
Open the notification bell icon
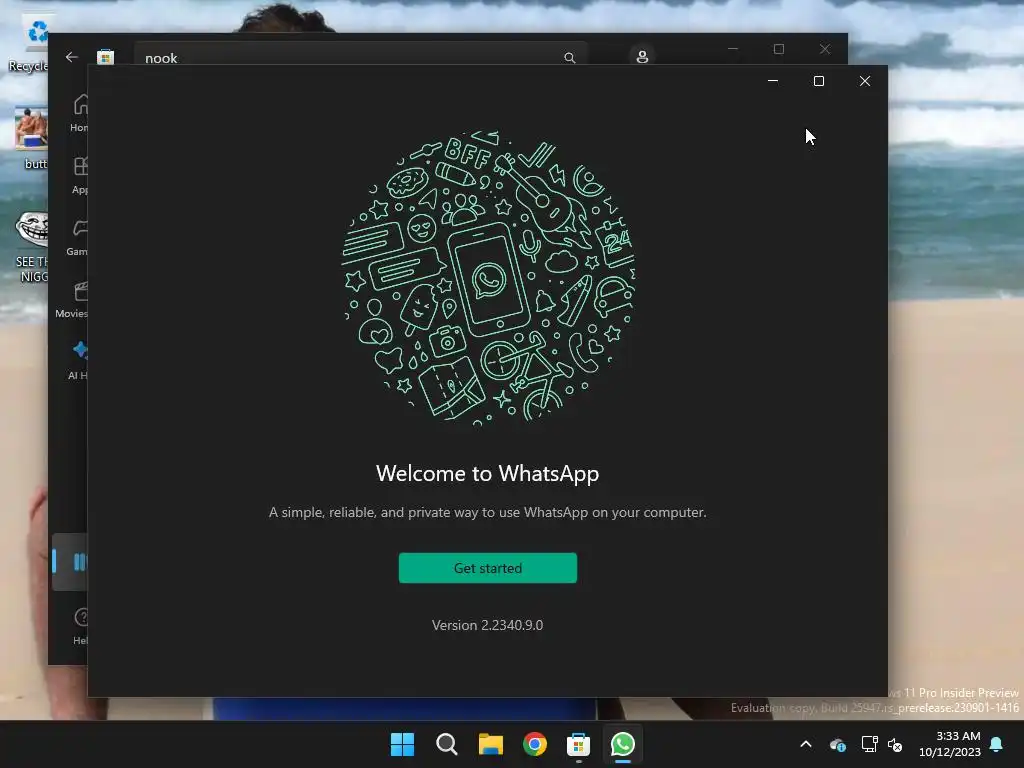pos(997,744)
